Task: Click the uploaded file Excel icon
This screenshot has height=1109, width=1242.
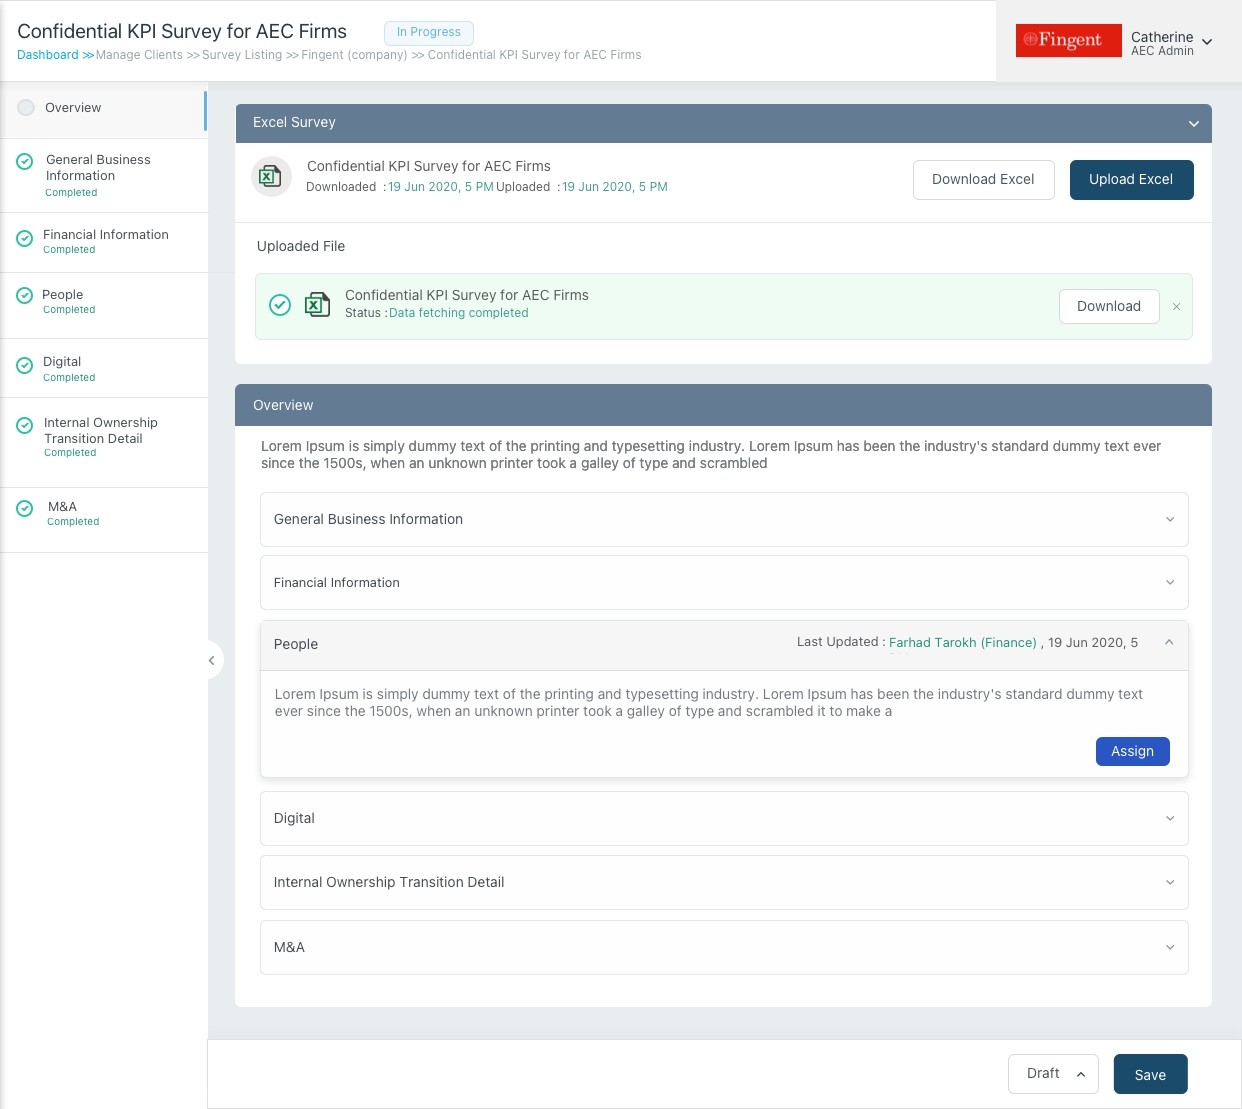Action: (317, 305)
